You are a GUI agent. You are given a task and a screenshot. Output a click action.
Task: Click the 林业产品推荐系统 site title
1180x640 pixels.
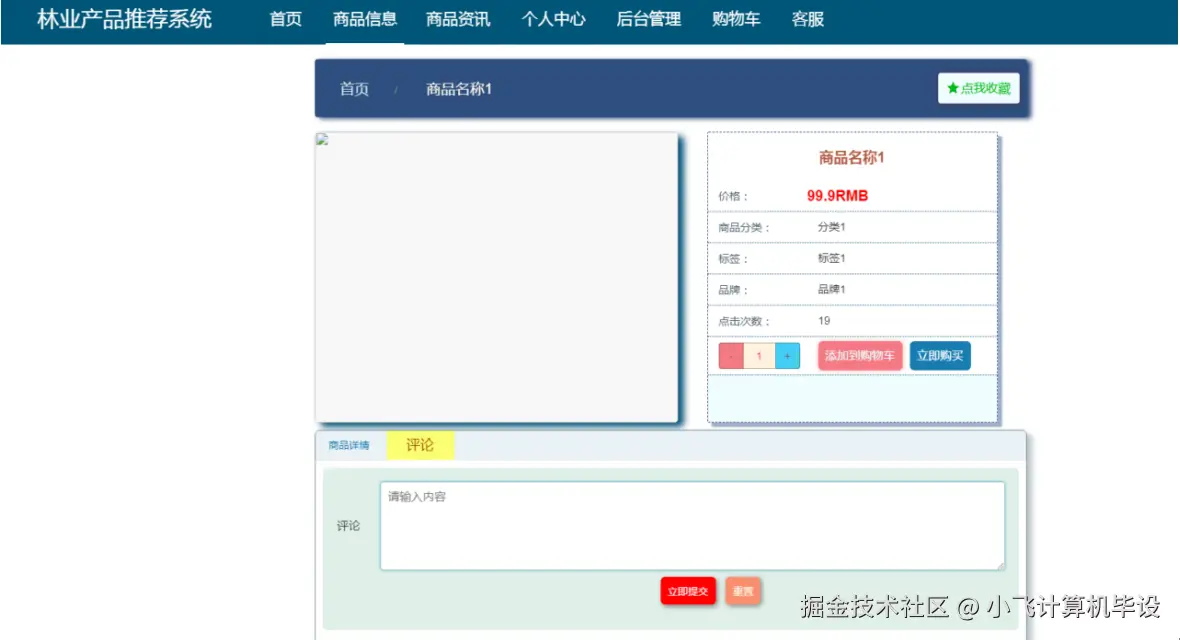(x=124, y=19)
